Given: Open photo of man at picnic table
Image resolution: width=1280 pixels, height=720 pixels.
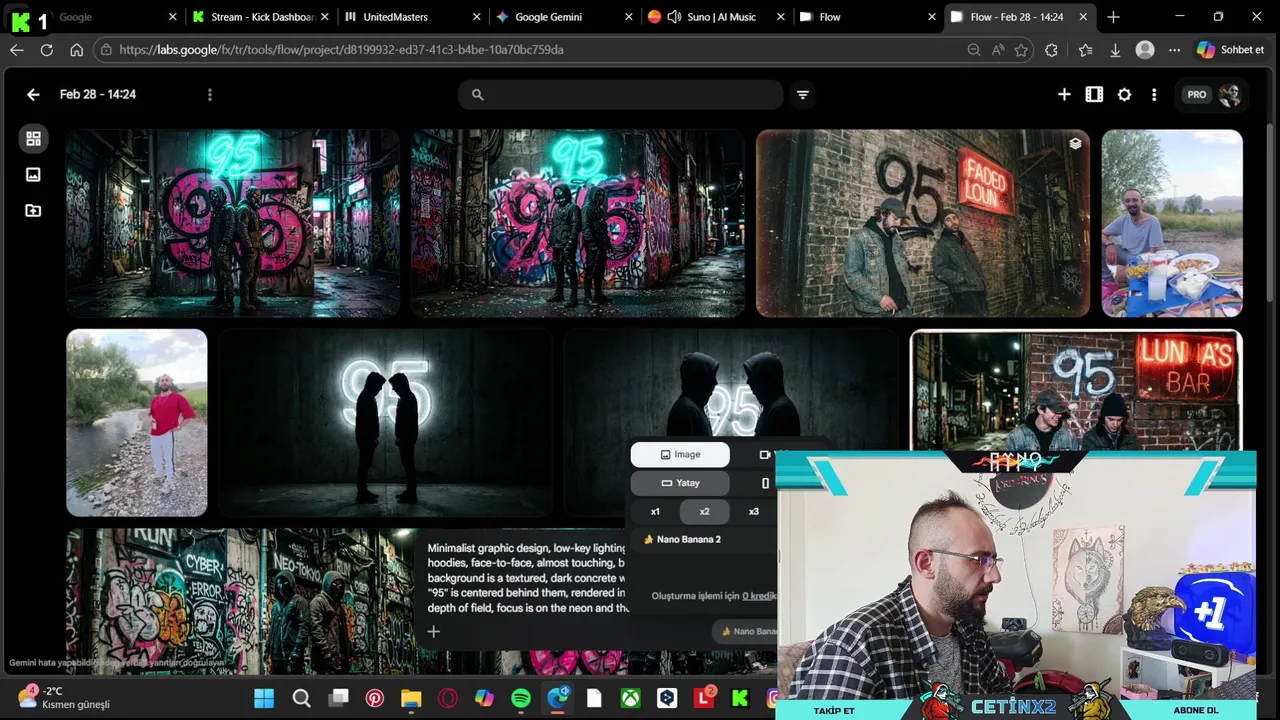Looking at the screenshot, I should pyautogui.click(x=1172, y=223).
